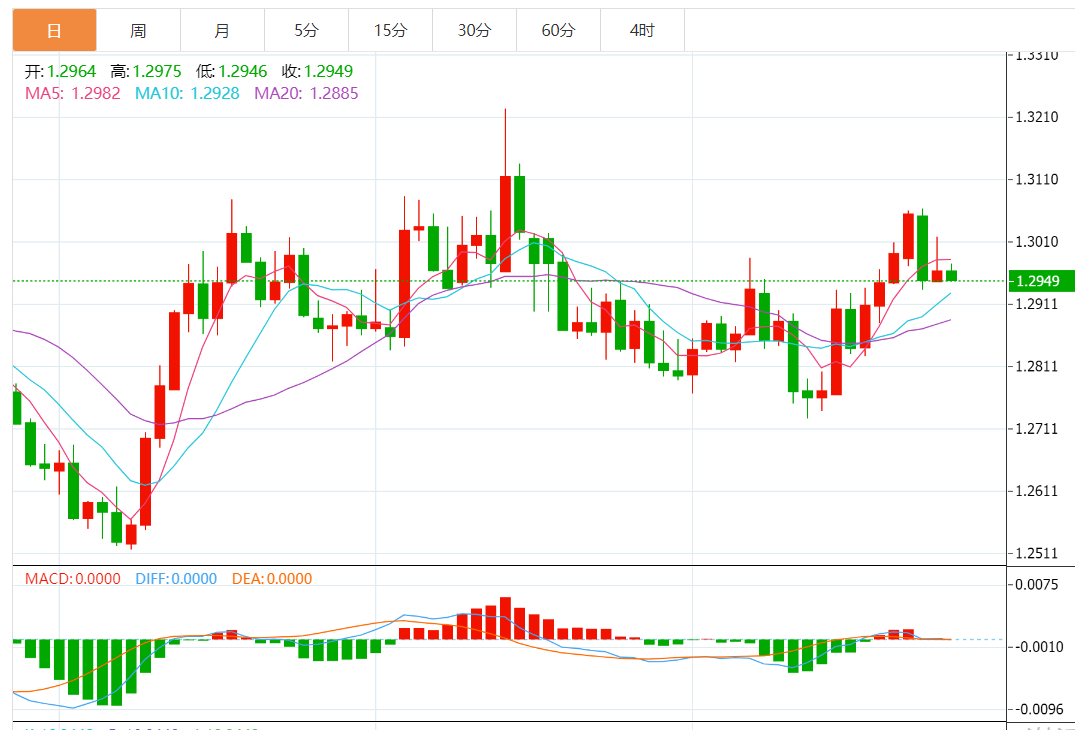Image resolution: width=1075 pixels, height=730 pixels.
Task: Click the 0.0075 MACD axis label
Action: (1037, 585)
